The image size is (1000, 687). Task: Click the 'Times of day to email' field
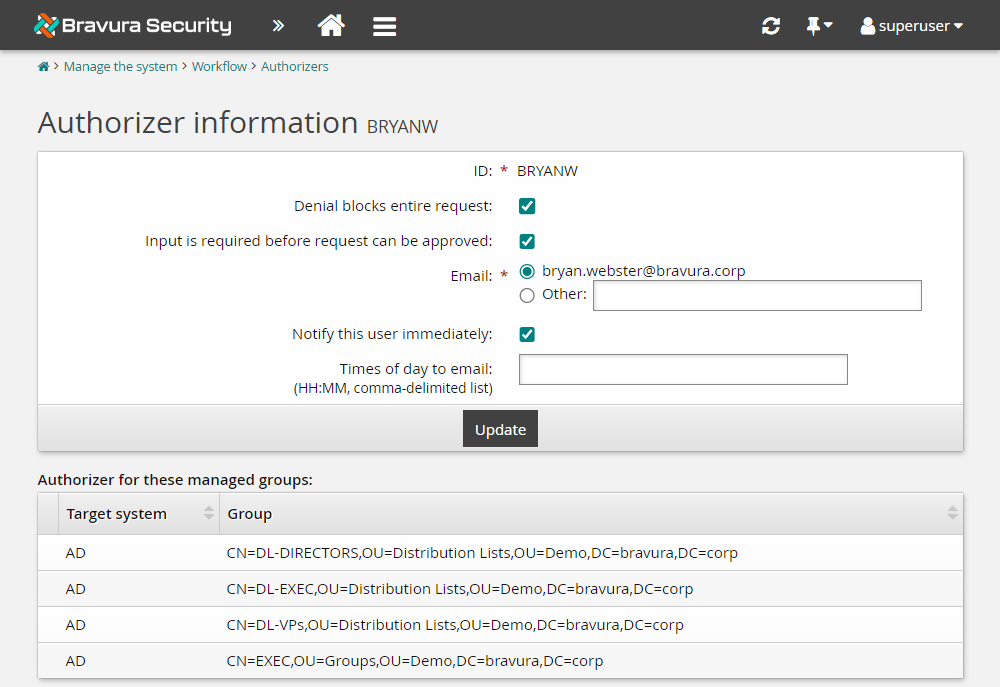click(x=683, y=369)
